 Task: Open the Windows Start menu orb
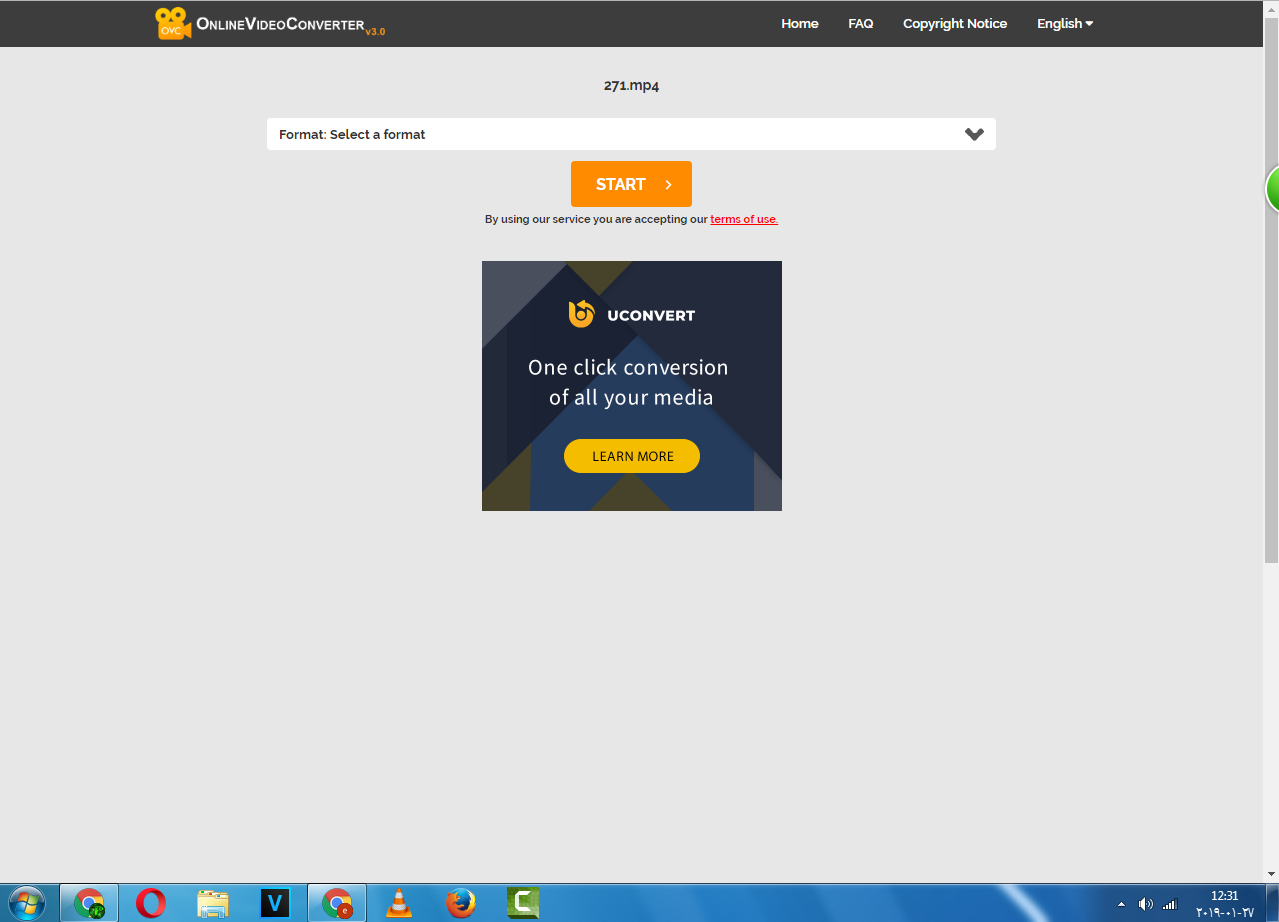coord(26,903)
